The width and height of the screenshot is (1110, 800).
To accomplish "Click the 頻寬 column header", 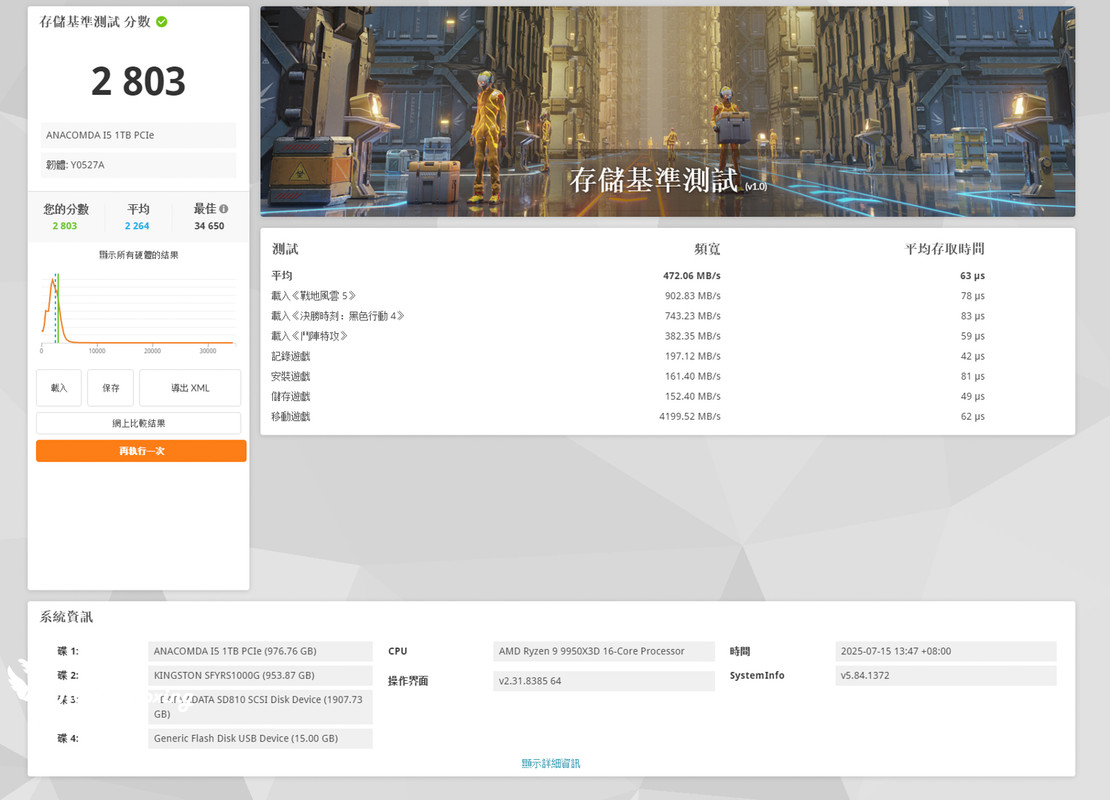I will [x=706, y=248].
